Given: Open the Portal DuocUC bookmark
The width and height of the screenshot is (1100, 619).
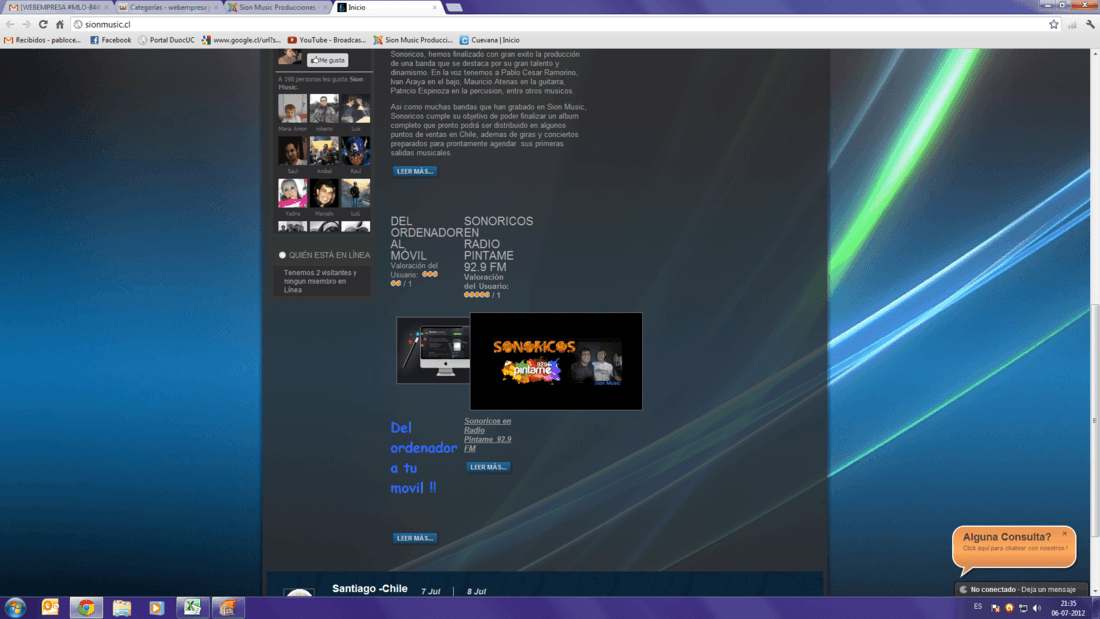Looking at the screenshot, I should 166,40.
